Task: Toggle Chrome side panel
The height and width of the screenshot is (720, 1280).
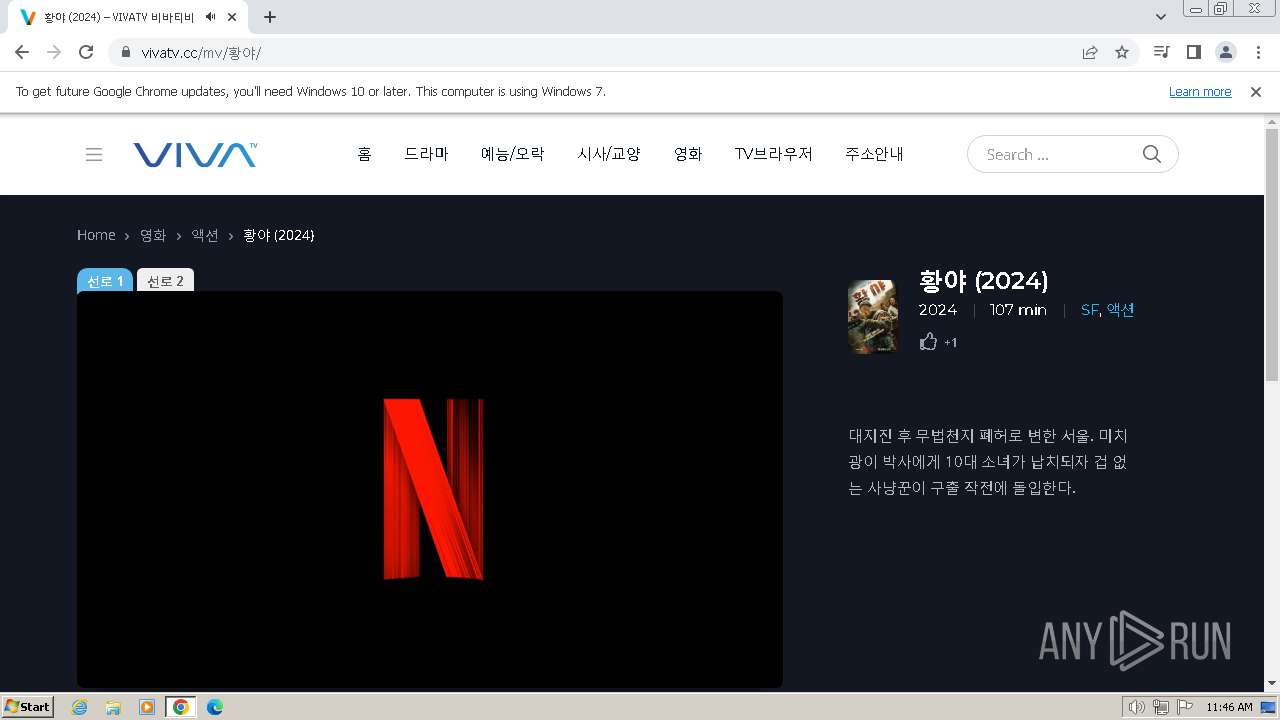Action: tap(1193, 52)
